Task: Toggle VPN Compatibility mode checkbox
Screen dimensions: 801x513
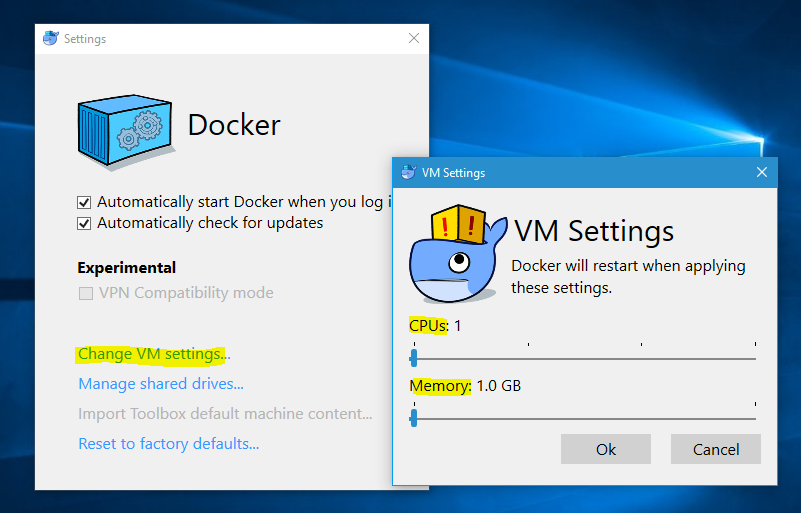Action: click(85, 294)
